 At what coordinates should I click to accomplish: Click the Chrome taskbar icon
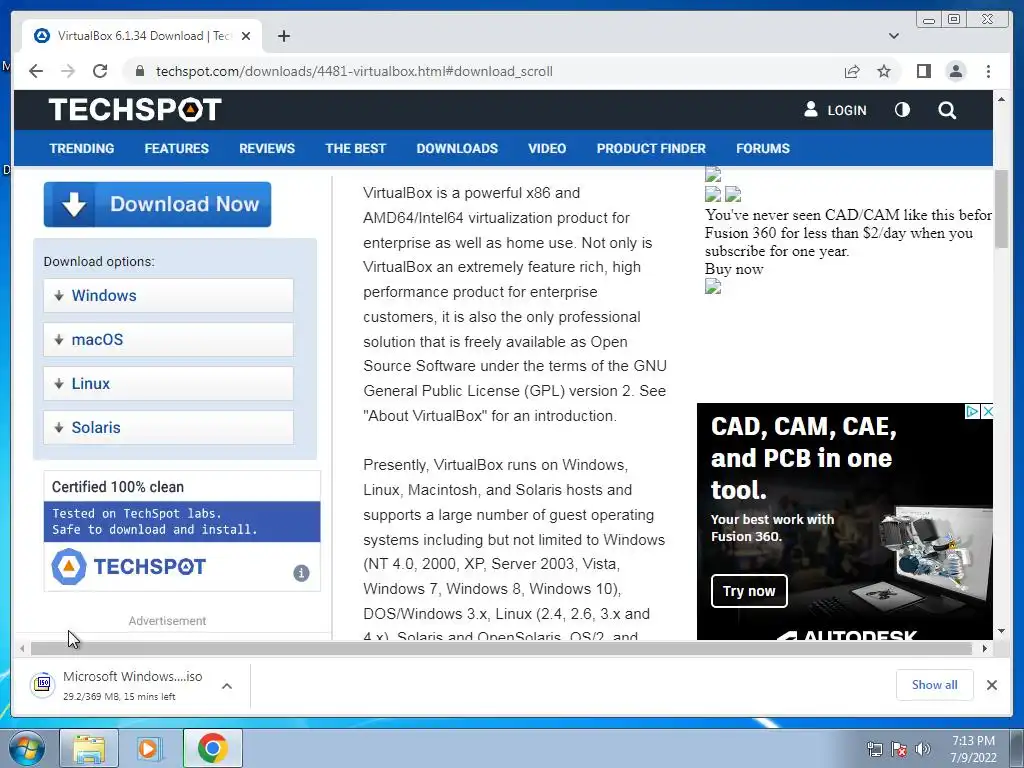[x=212, y=748]
